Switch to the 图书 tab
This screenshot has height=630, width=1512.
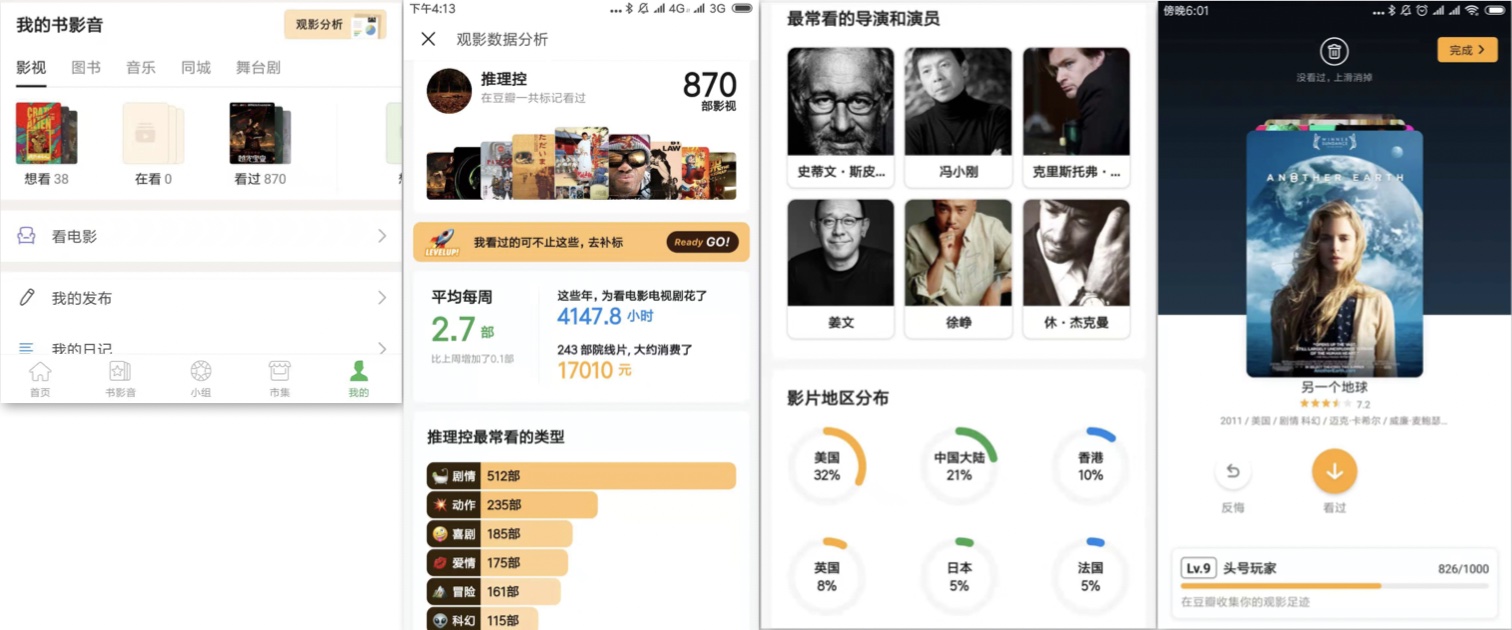click(x=86, y=68)
